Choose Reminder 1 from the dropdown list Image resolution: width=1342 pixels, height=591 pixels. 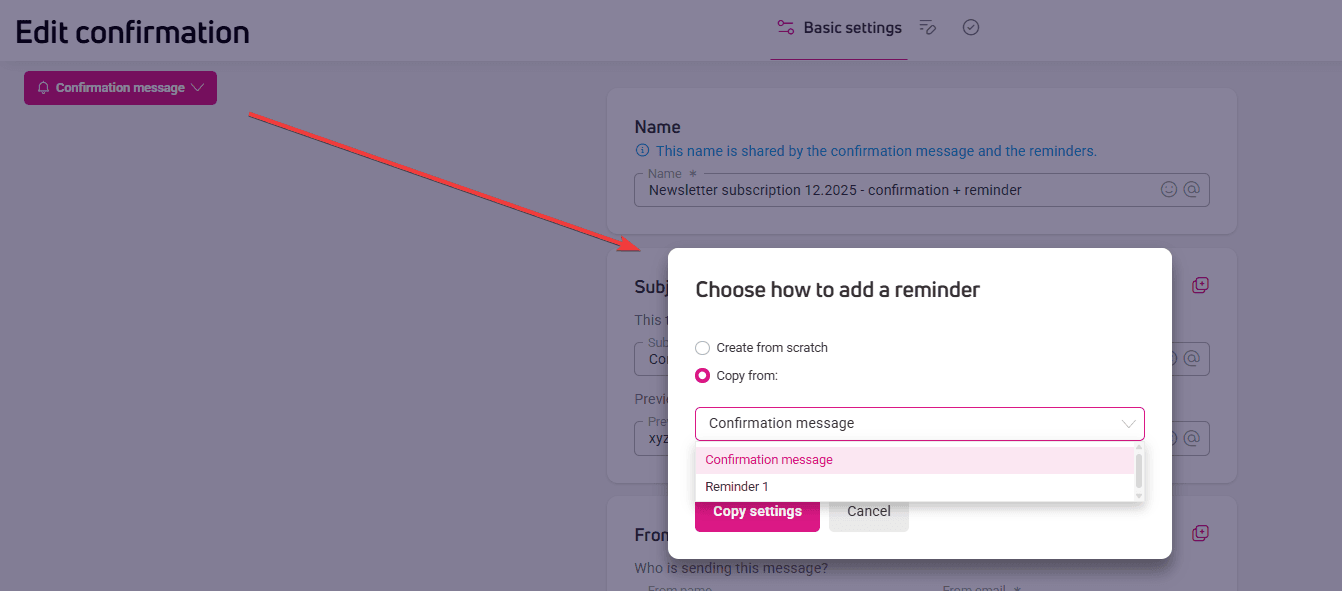(x=737, y=487)
